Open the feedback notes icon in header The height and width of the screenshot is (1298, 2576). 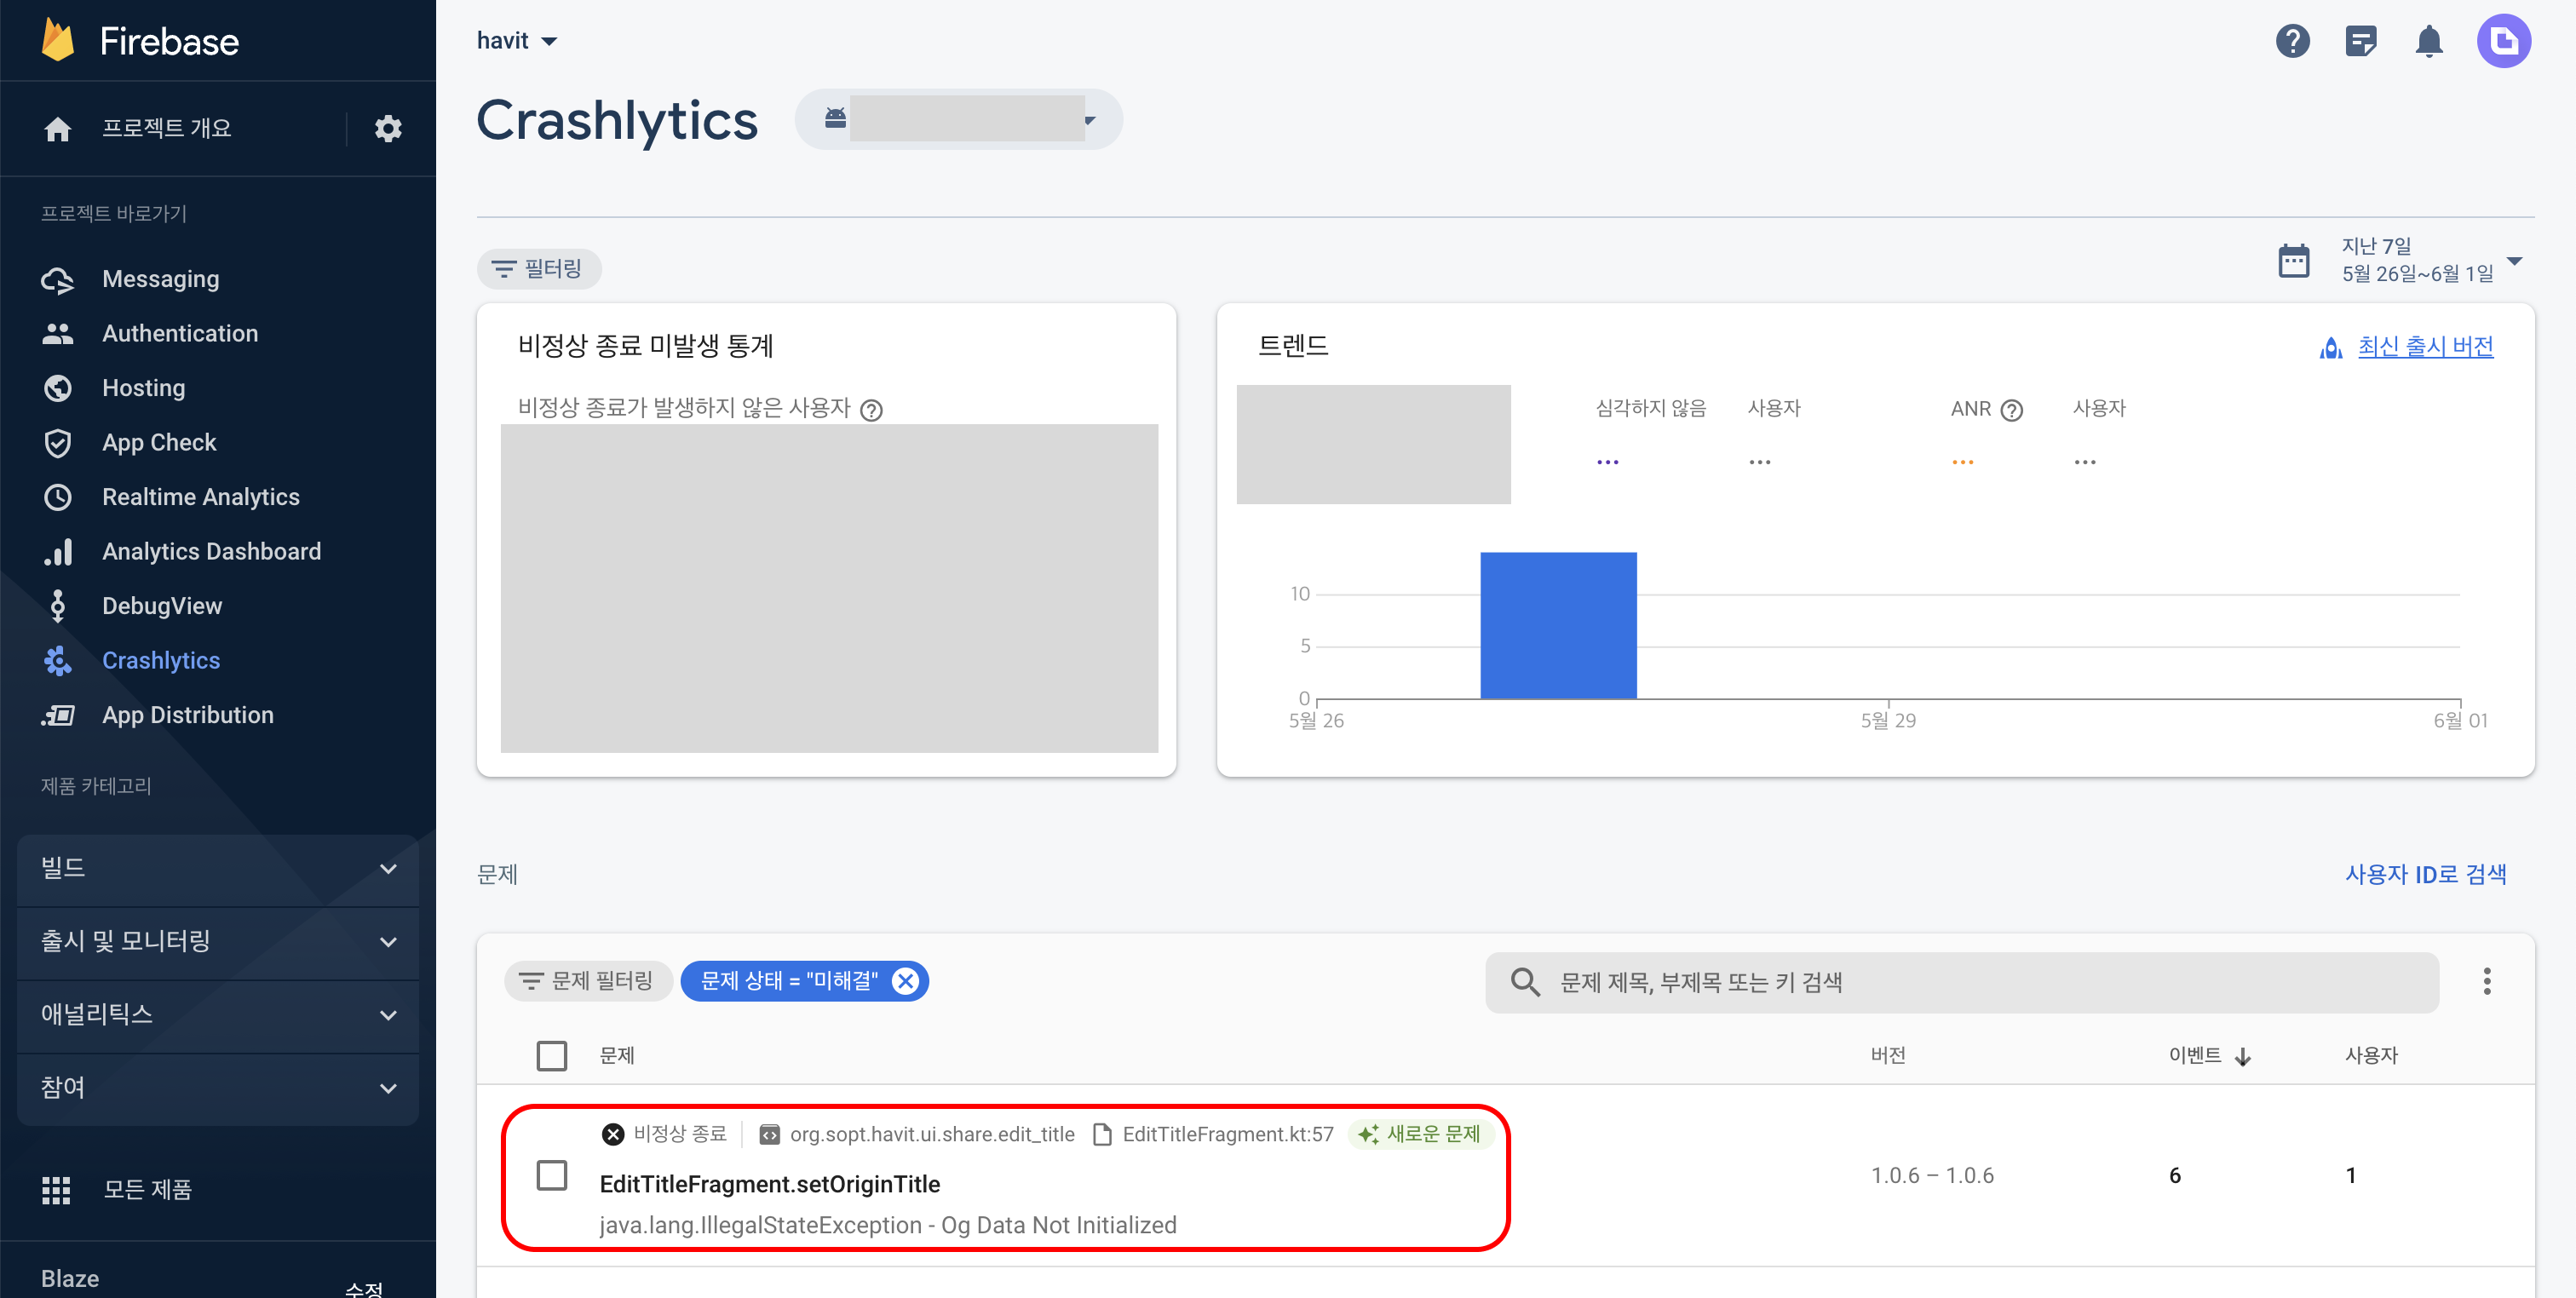pos(2360,41)
